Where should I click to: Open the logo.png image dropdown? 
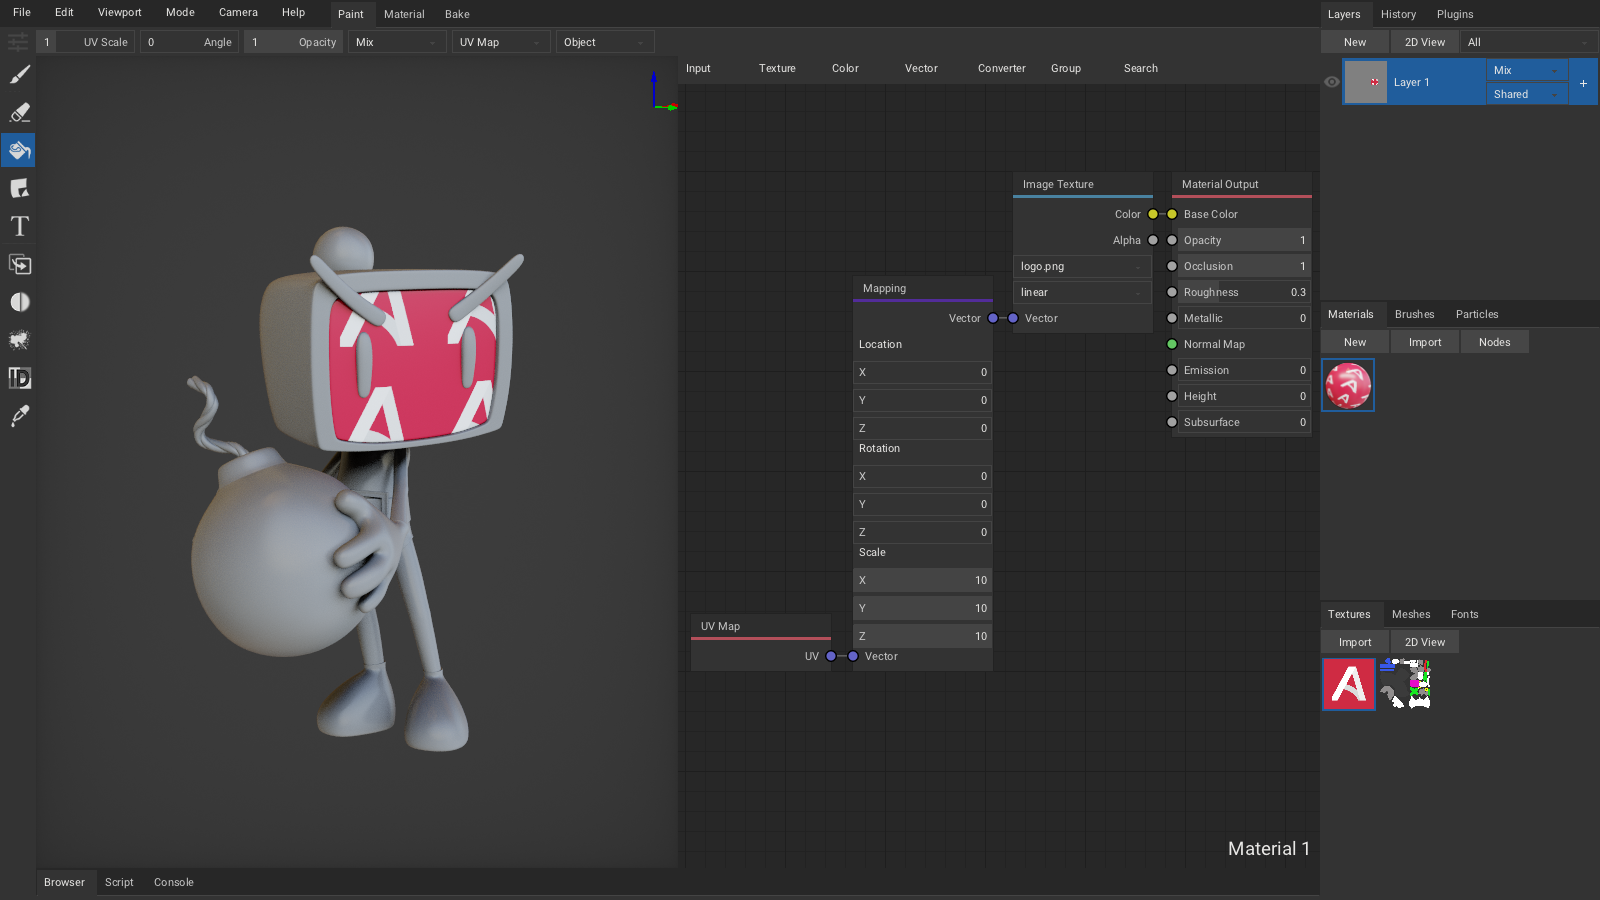1082,266
